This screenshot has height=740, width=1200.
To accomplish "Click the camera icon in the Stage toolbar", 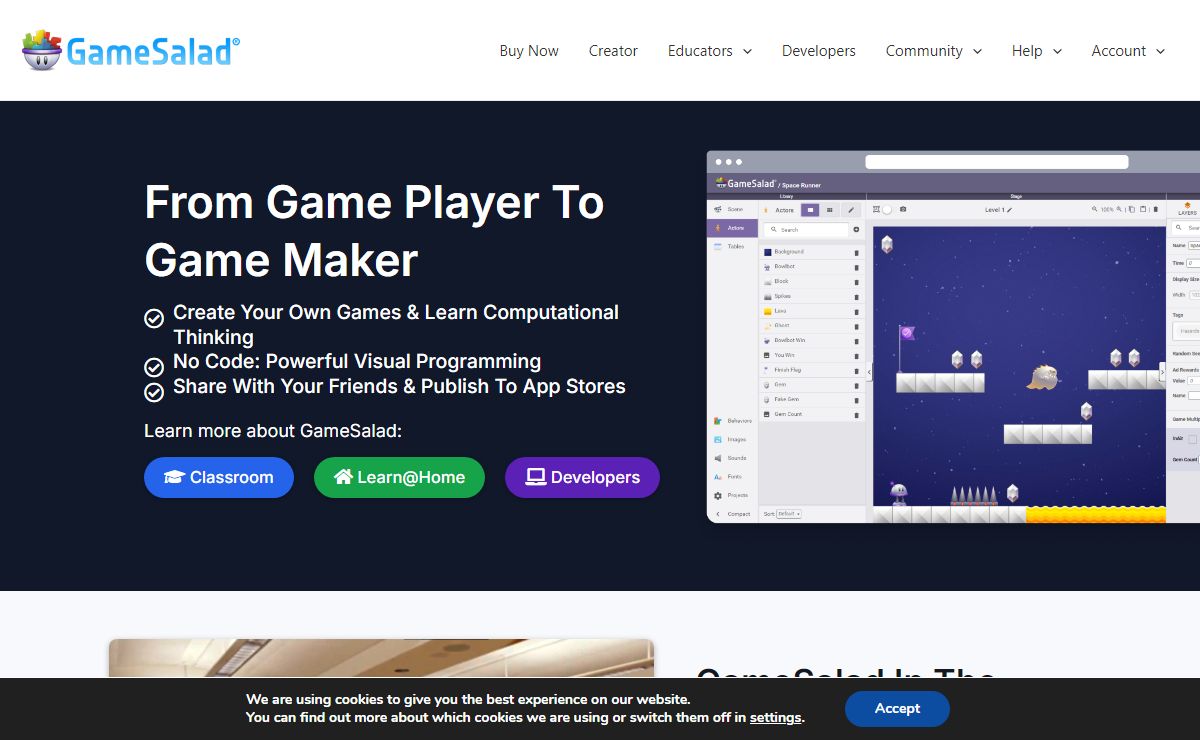I will [903, 210].
